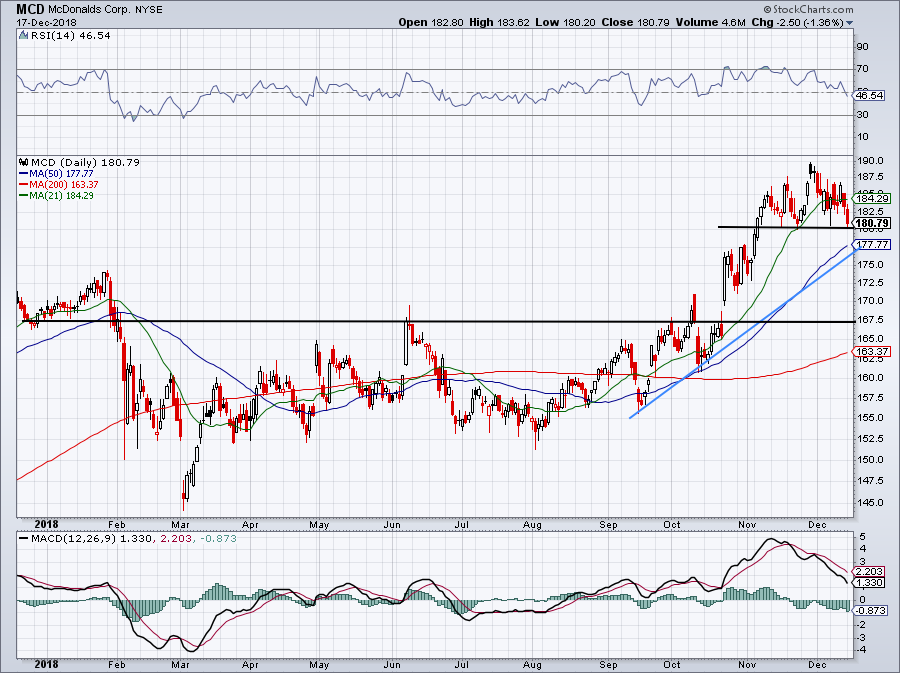Click the 90 level on RSI axis
Image resolution: width=900 pixels, height=673 pixels.
tap(862, 46)
